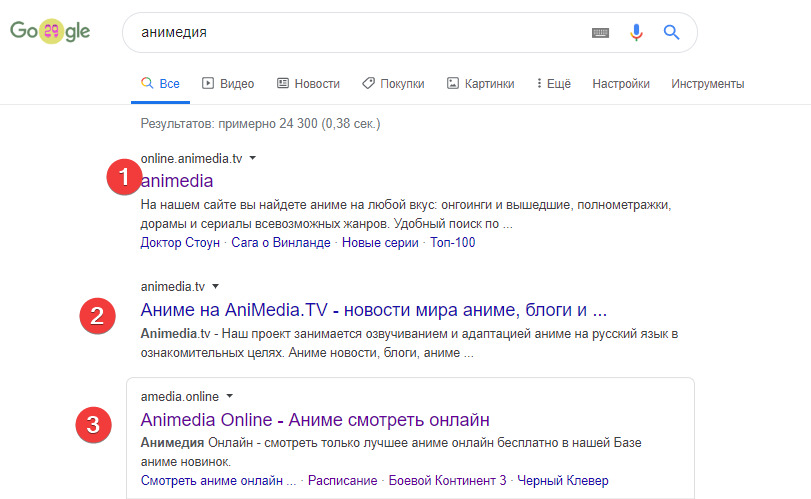The width and height of the screenshot is (811, 499).
Task: Click red marker number 3
Action: [x=93, y=424]
